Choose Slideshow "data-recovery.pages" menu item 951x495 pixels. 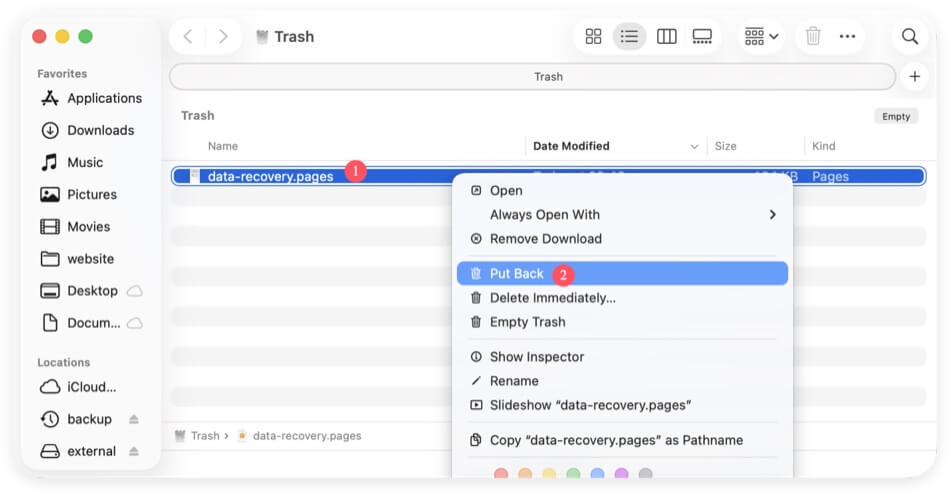[x=623, y=405]
